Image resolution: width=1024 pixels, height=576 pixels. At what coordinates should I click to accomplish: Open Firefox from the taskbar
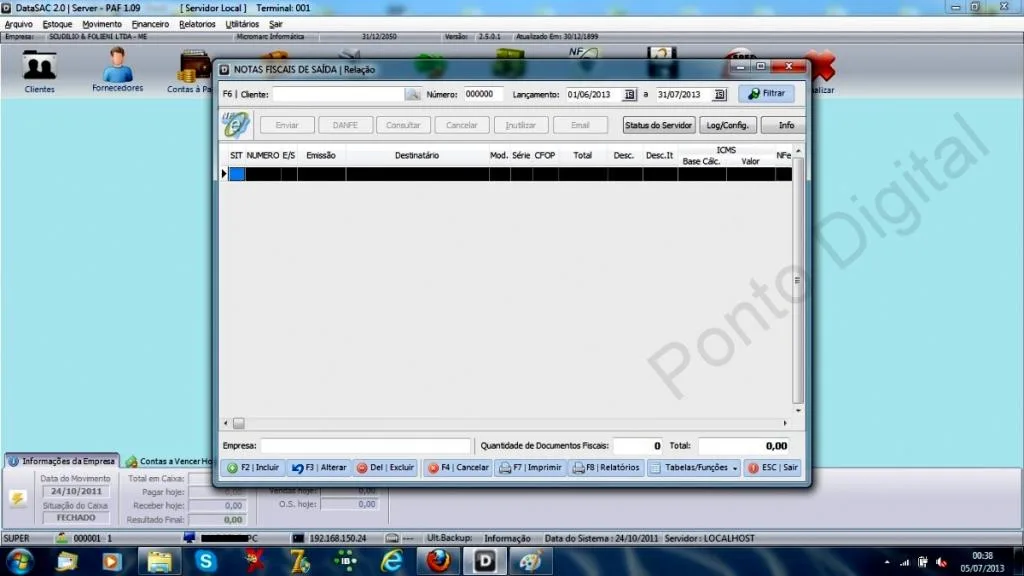[438, 561]
